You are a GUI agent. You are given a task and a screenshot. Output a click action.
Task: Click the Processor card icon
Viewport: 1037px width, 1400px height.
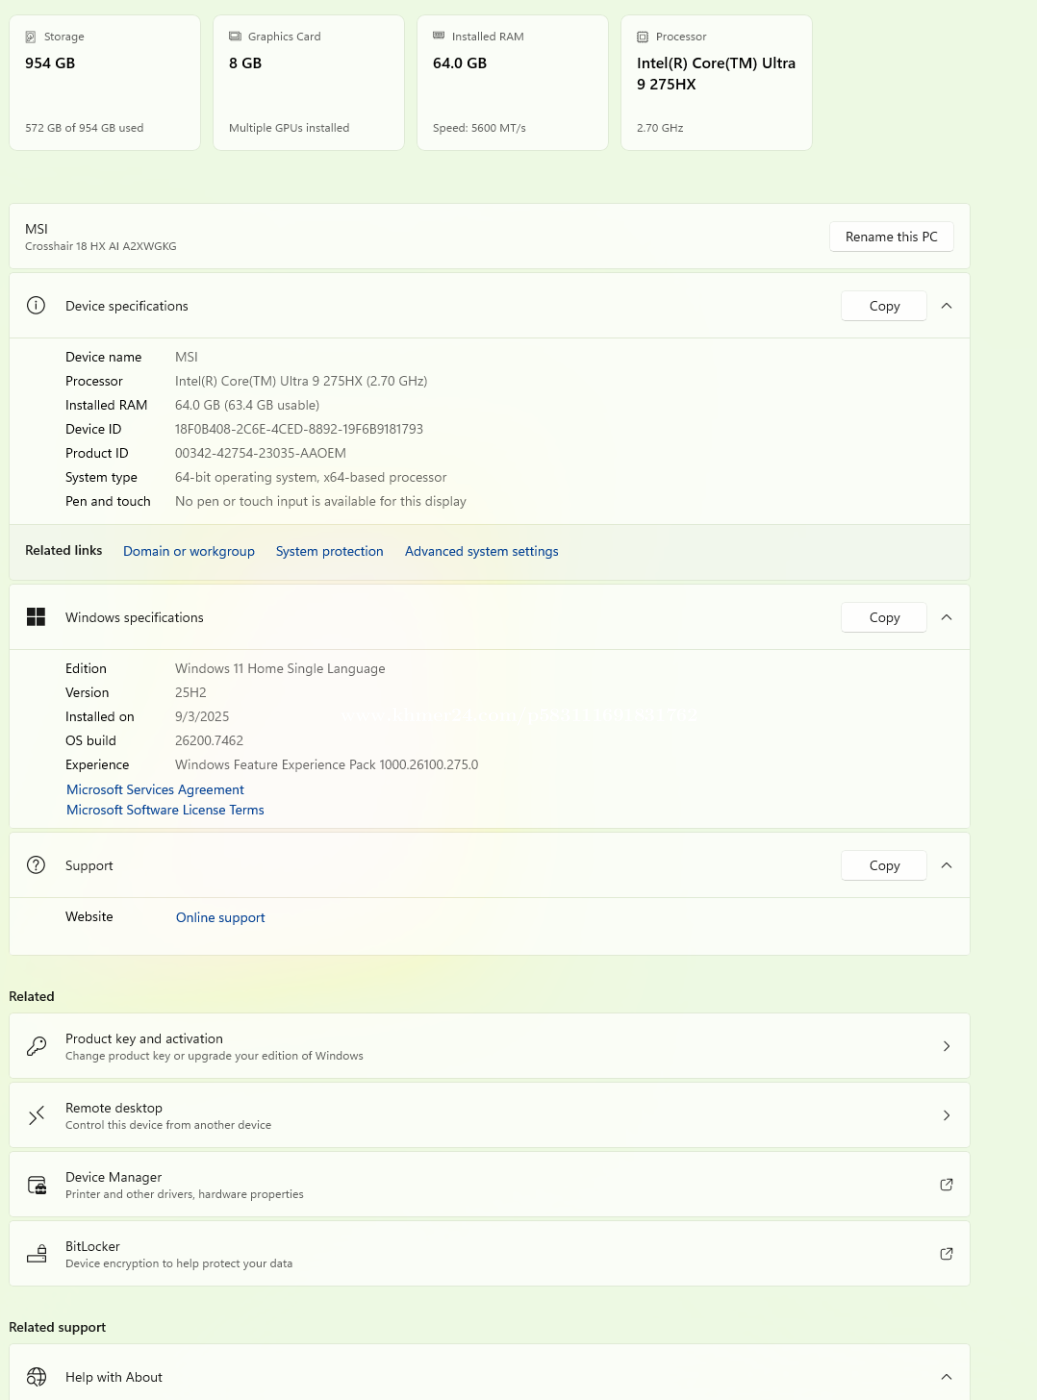pyautogui.click(x=643, y=37)
